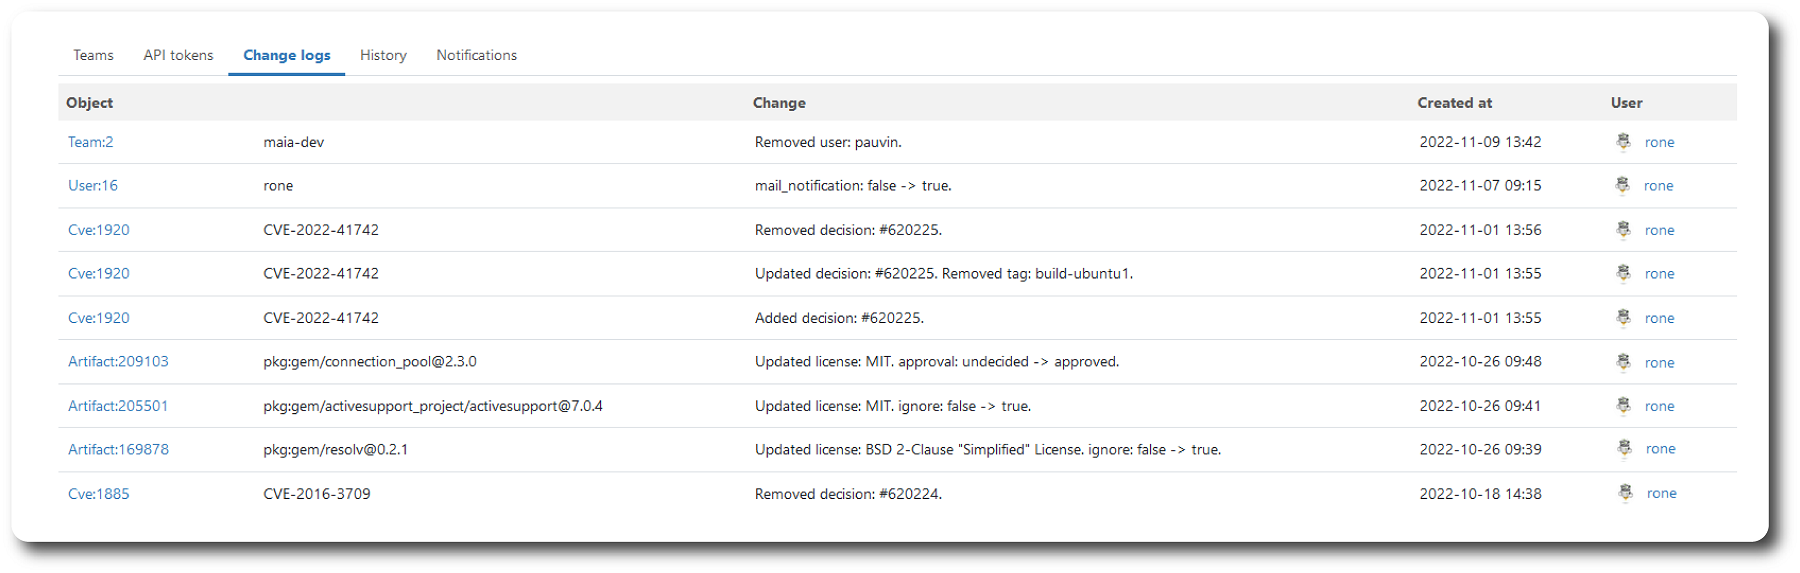1800x573 pixels.
Task: Open Artifact:205501 link
Action: pyautogui.click(x=118, y=406)
